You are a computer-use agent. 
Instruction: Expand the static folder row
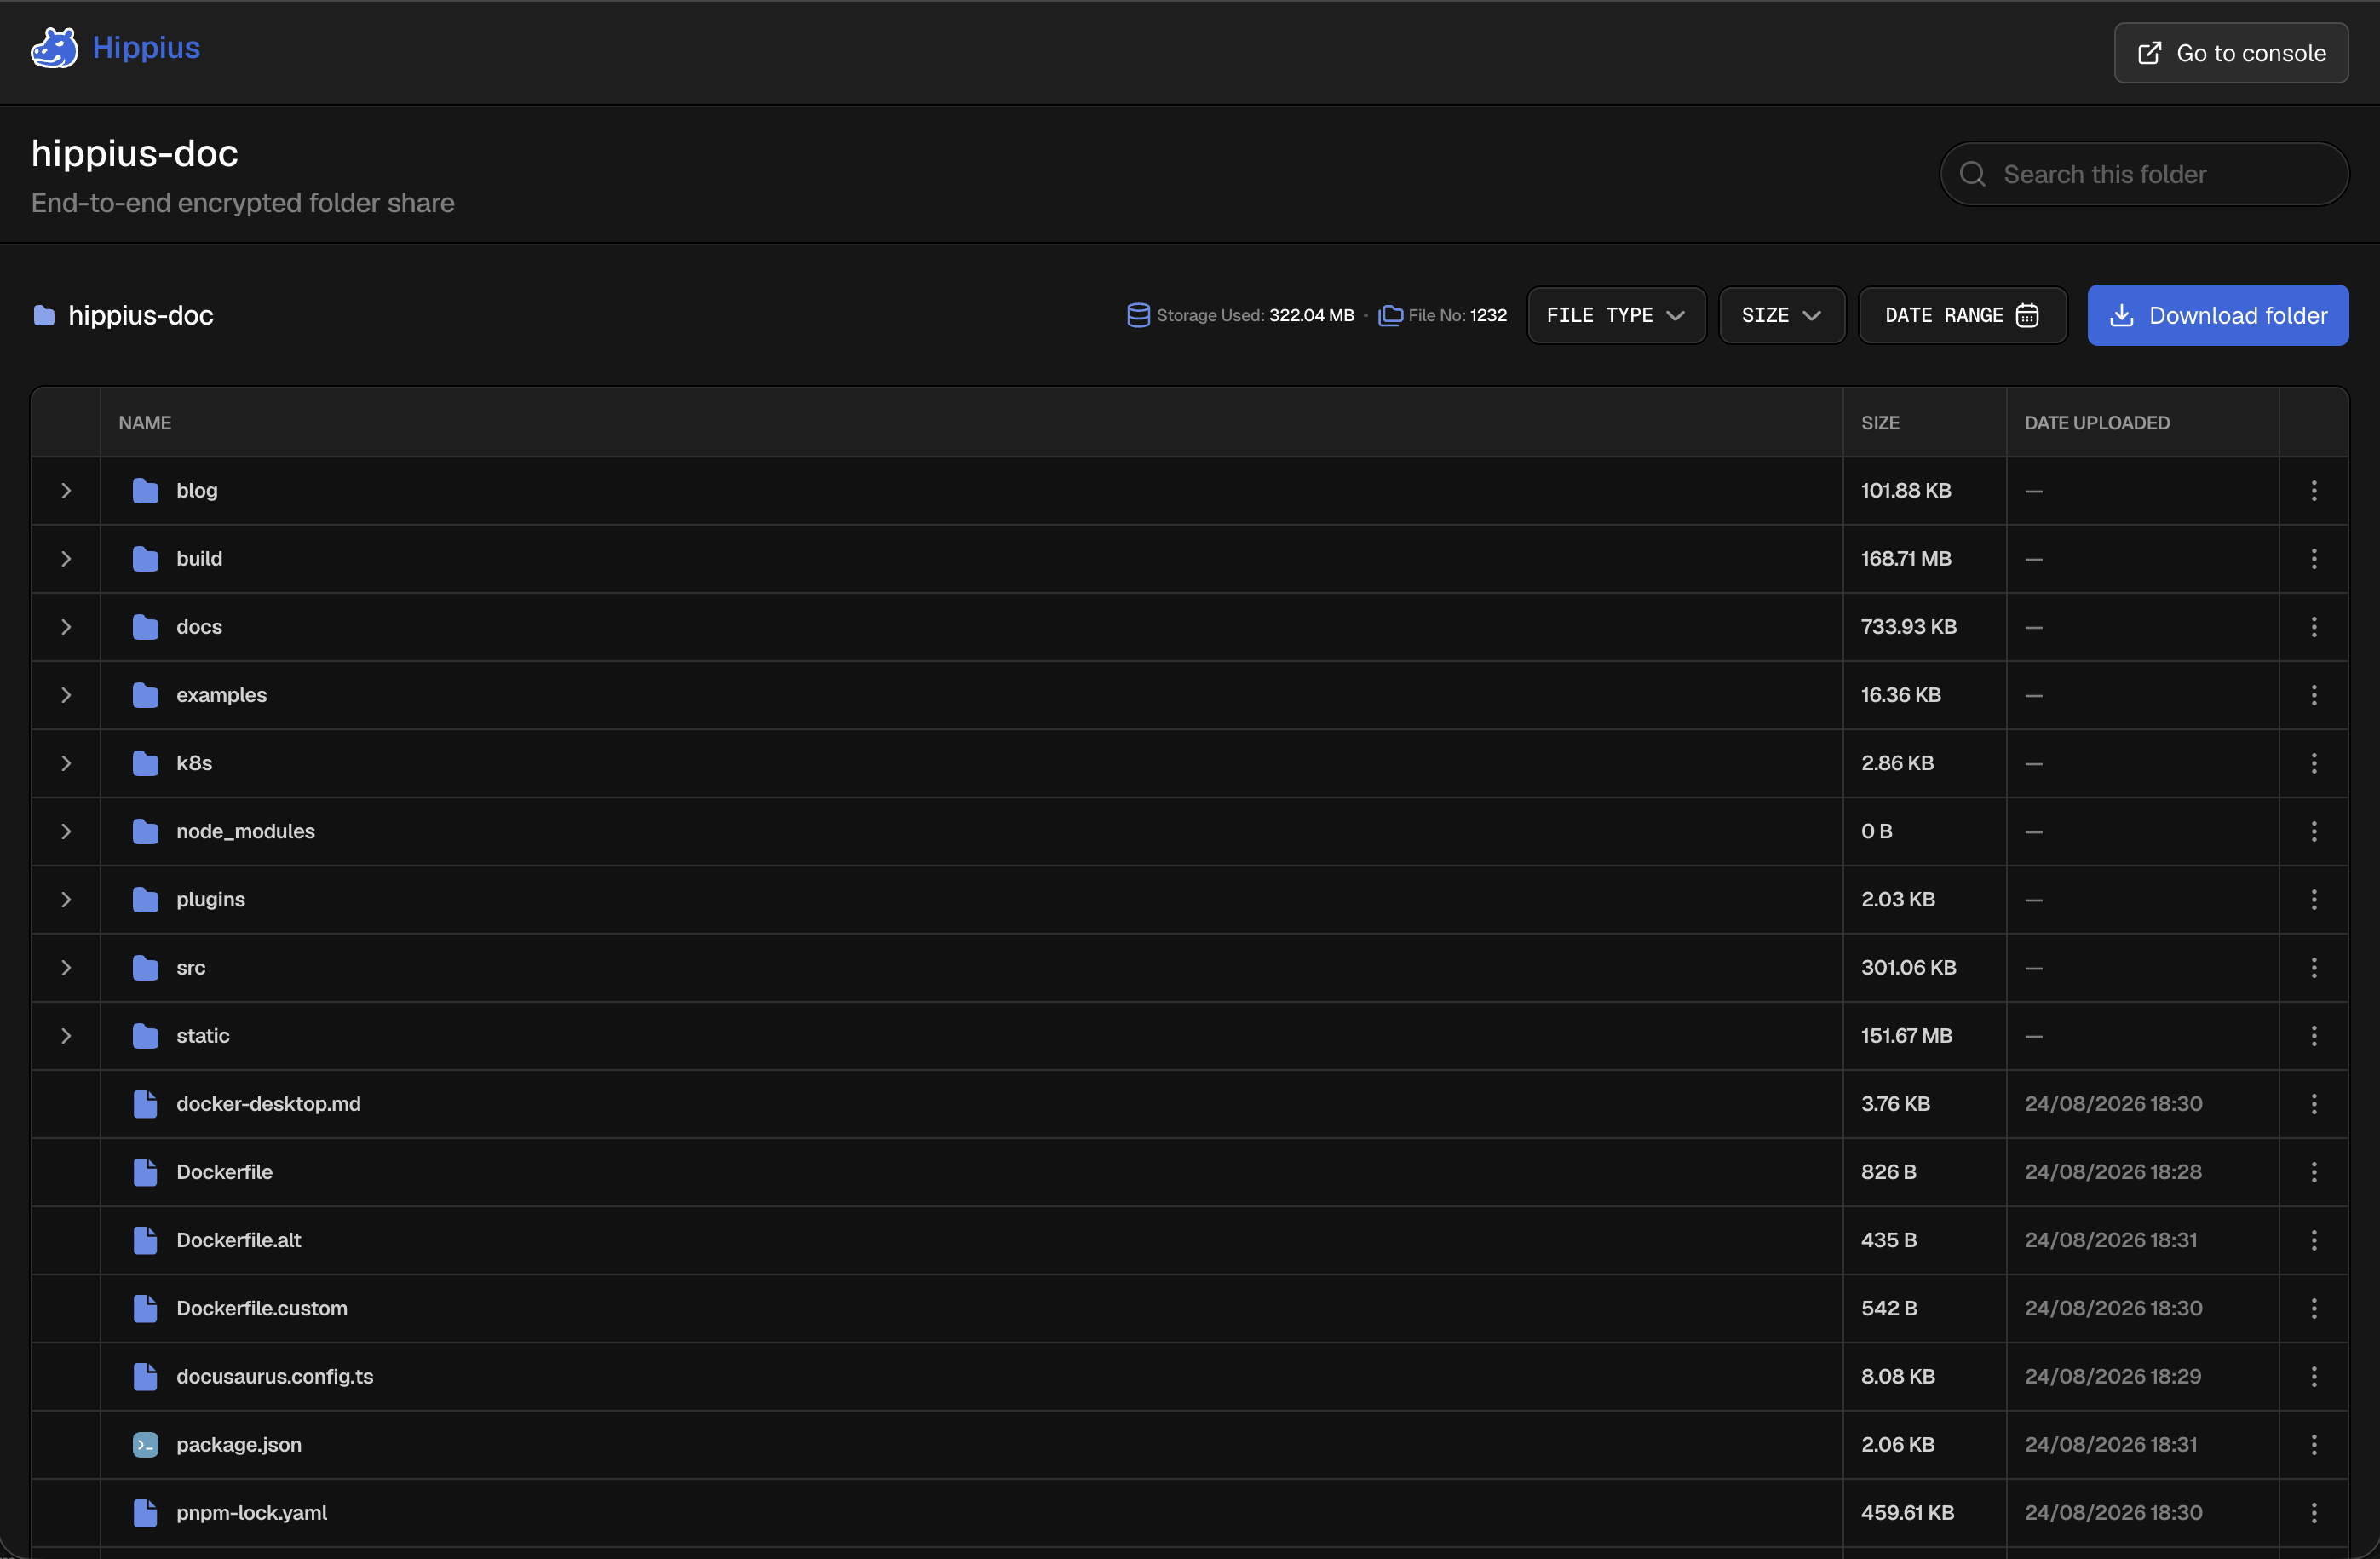click(x=66, y=1036)
